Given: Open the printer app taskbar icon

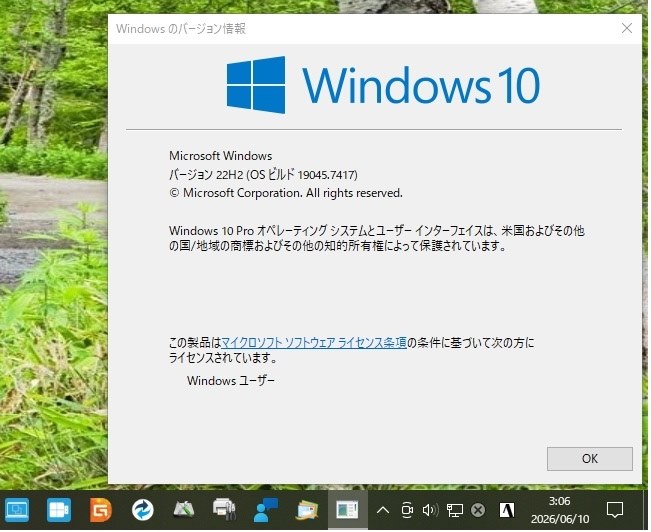Looking at the screenshot, I should tap(225, 510).
